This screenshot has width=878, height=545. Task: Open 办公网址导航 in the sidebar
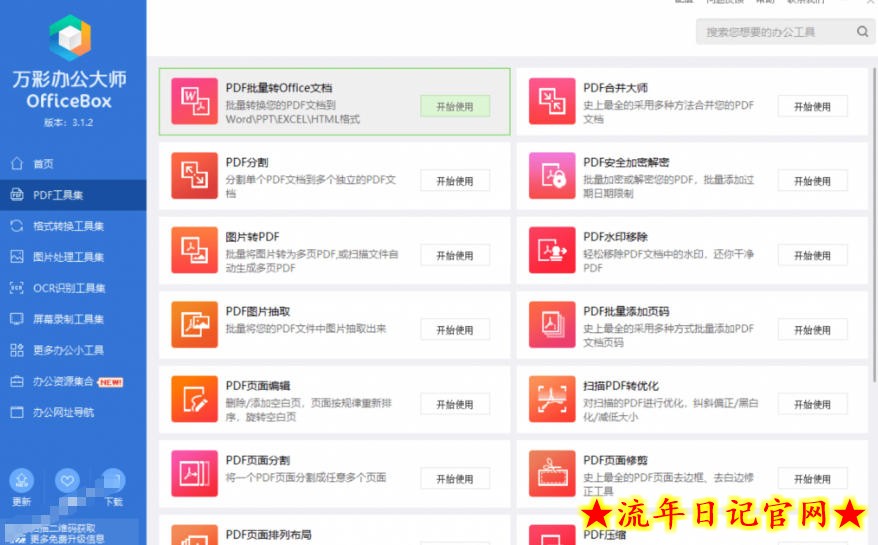(73, 412)
